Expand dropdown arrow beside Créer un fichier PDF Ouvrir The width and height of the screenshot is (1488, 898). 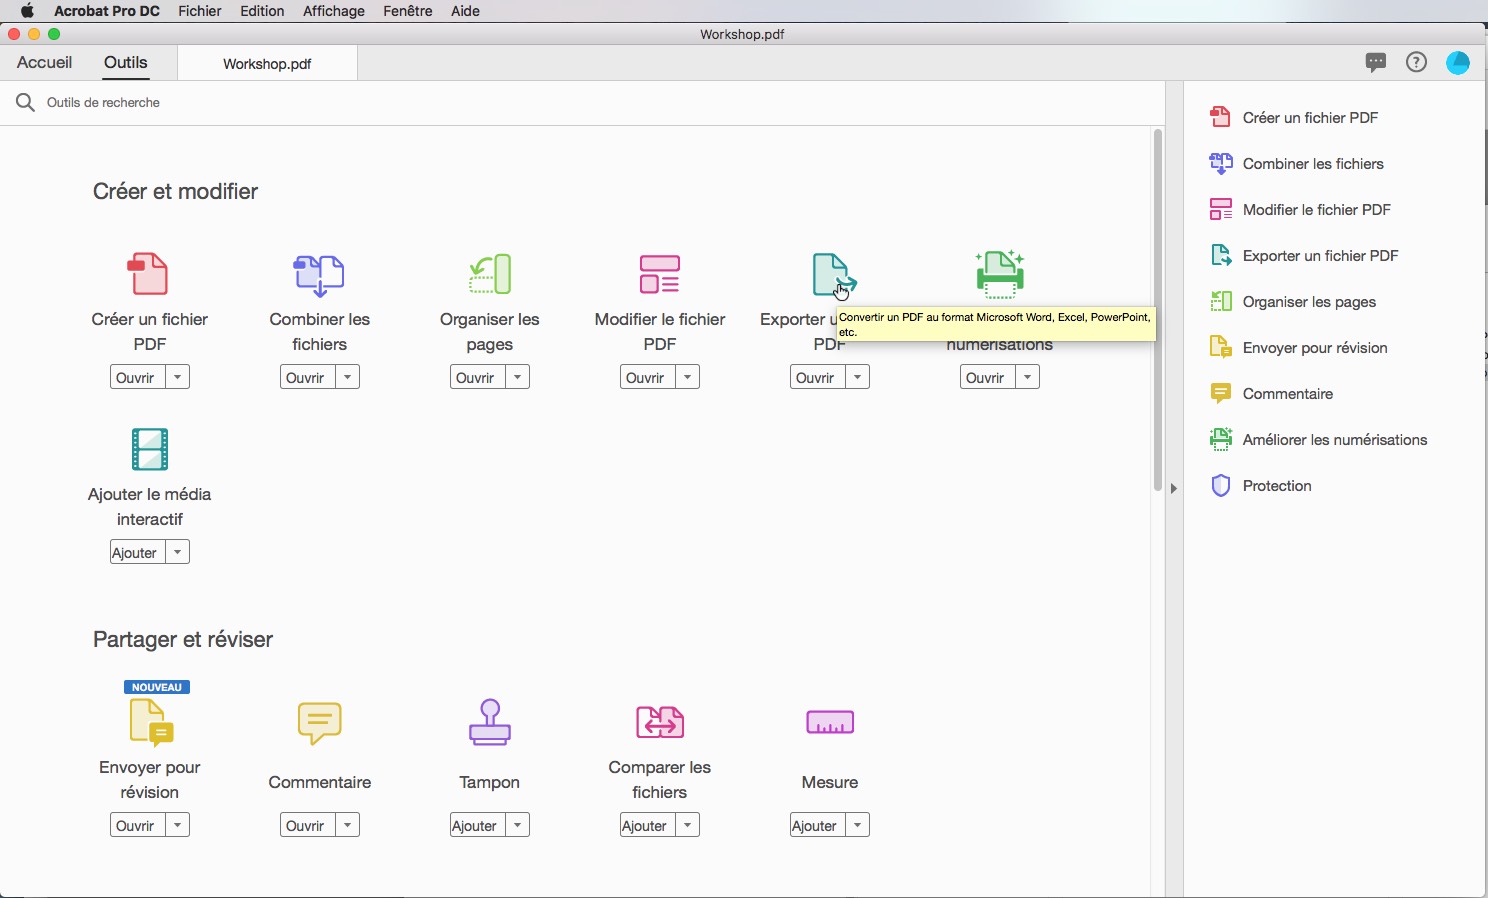click(177, 377)
